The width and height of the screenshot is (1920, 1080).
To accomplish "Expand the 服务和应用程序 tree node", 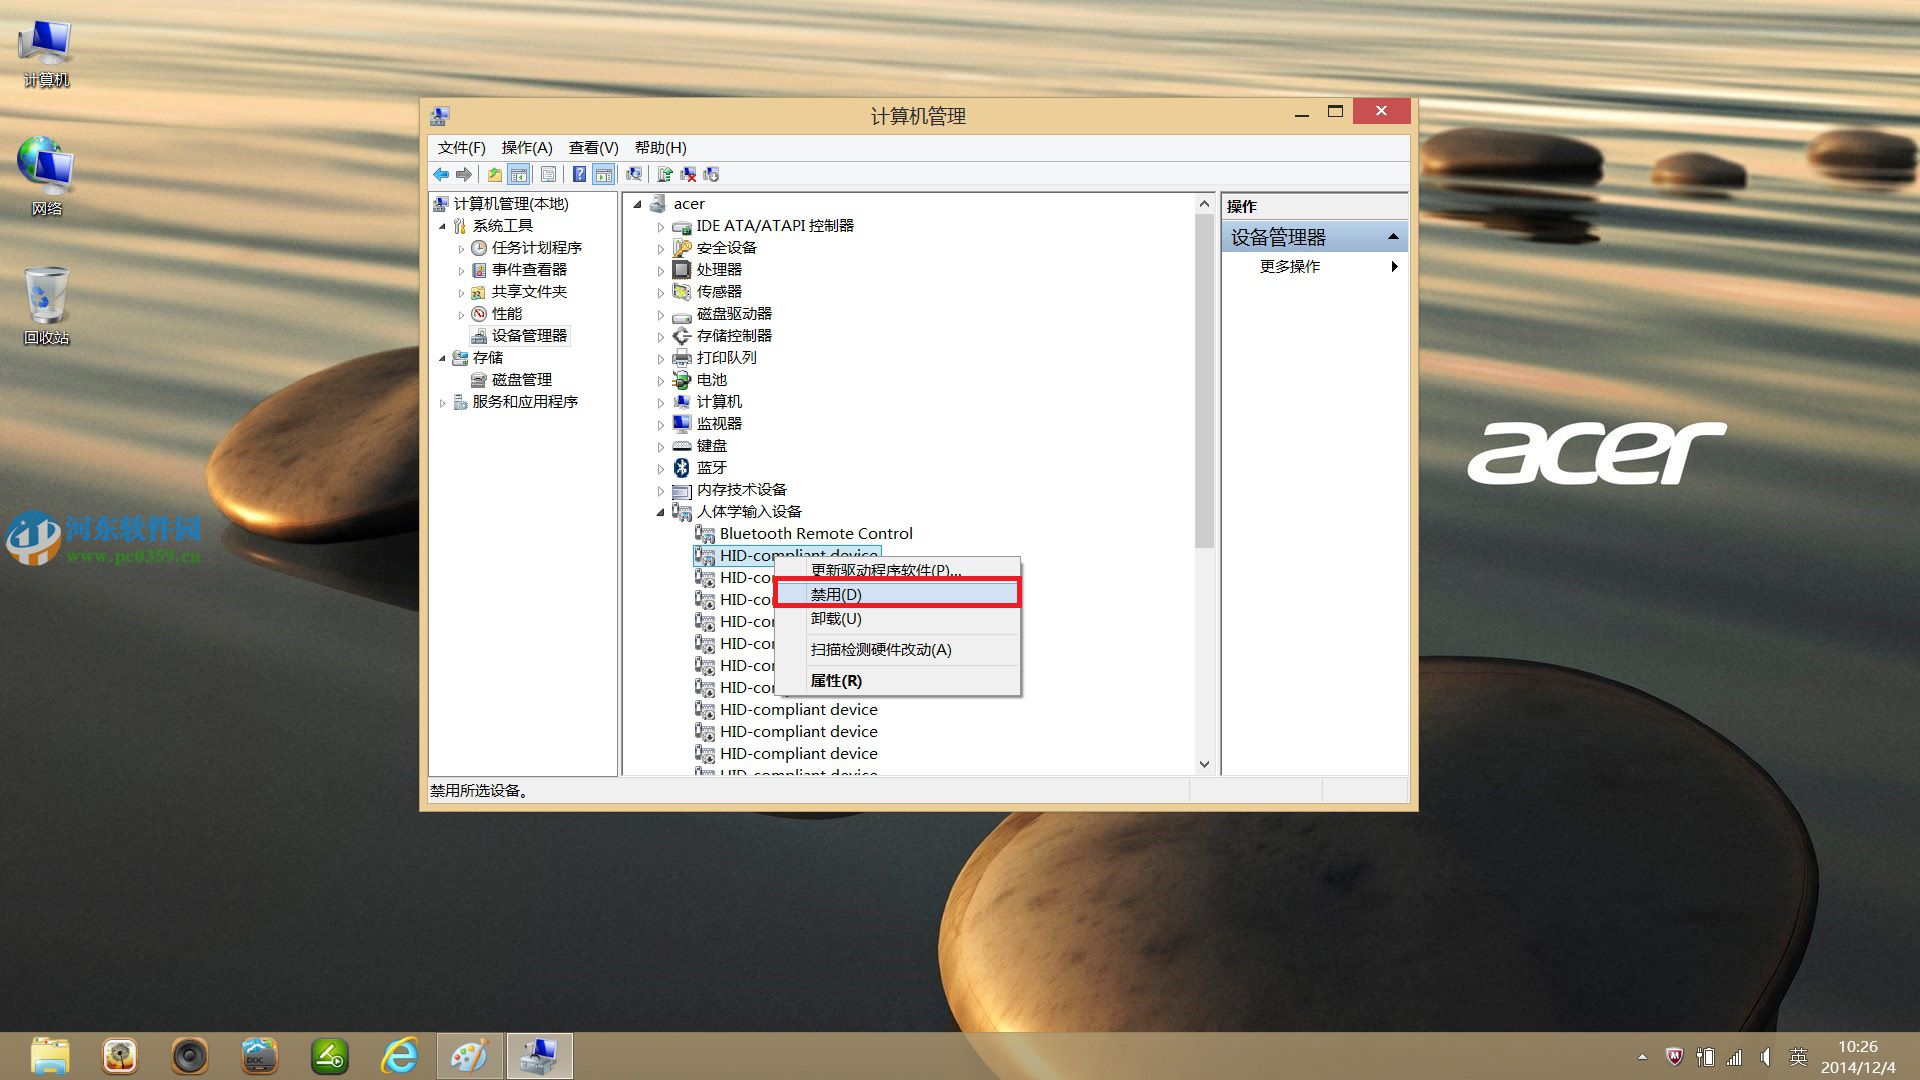I will pos(443,402).
